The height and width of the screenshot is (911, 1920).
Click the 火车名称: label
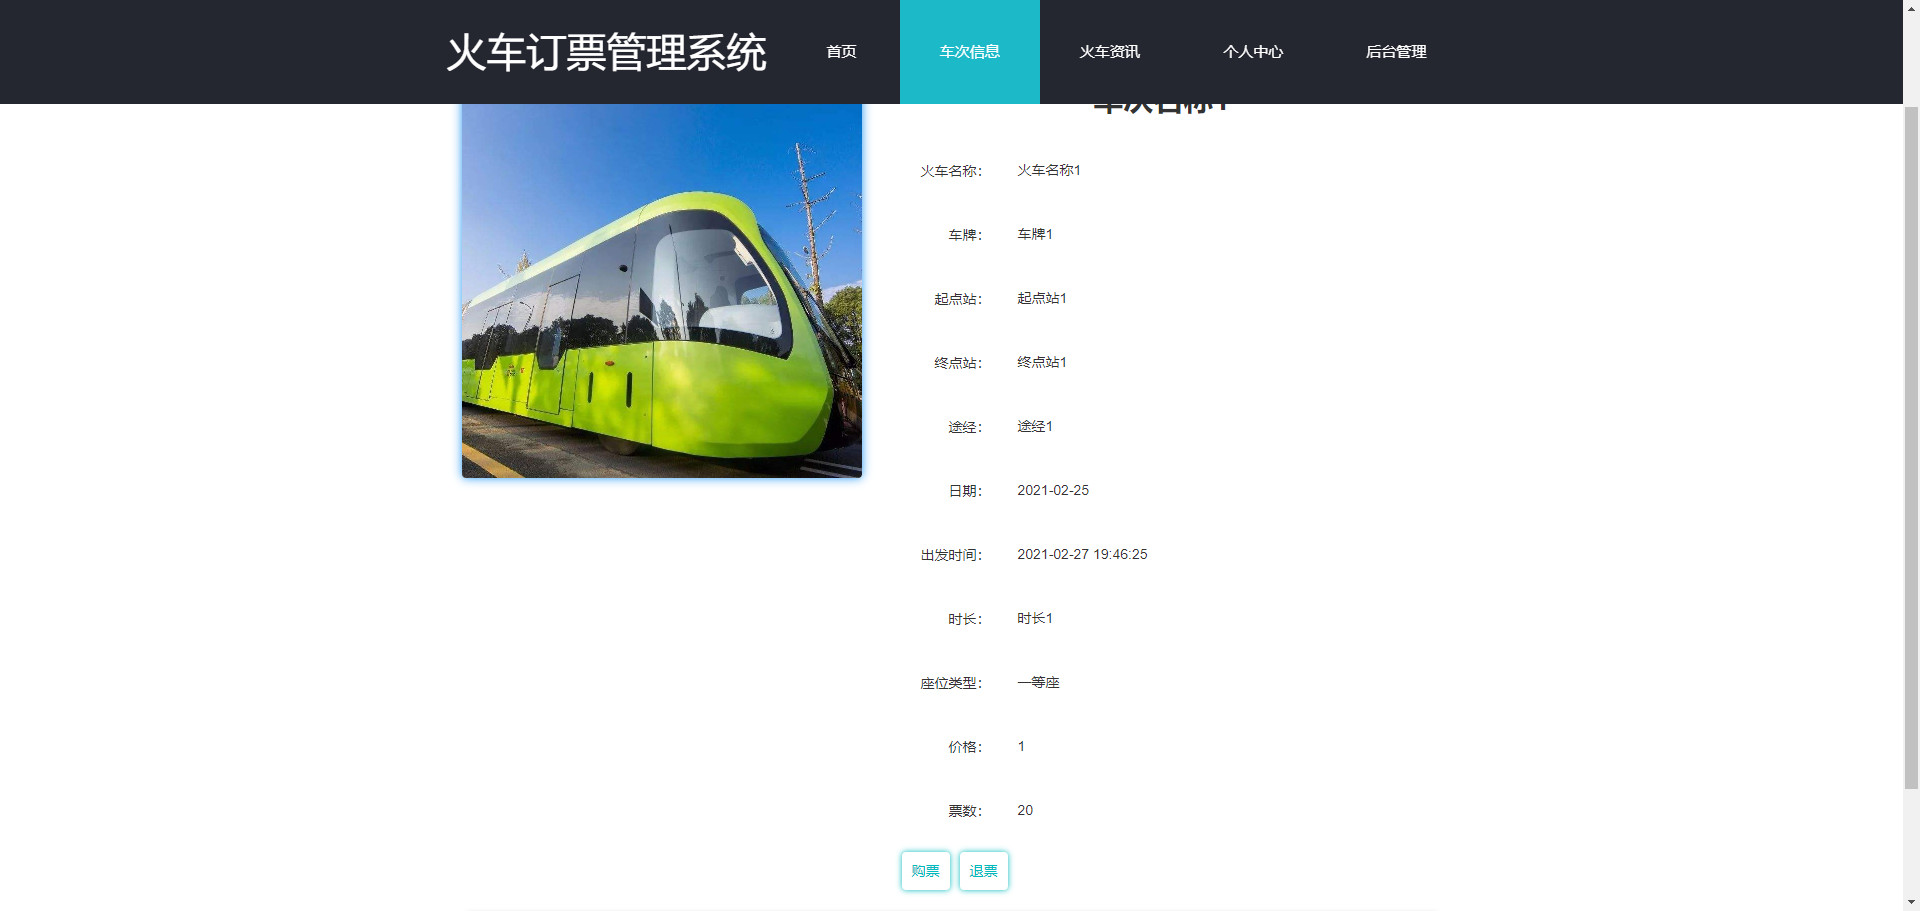click(951, 171)
